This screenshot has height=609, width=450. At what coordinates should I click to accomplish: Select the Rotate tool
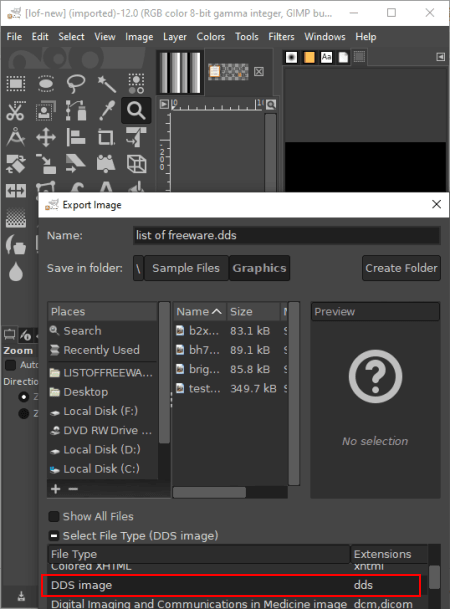(16, 164)
